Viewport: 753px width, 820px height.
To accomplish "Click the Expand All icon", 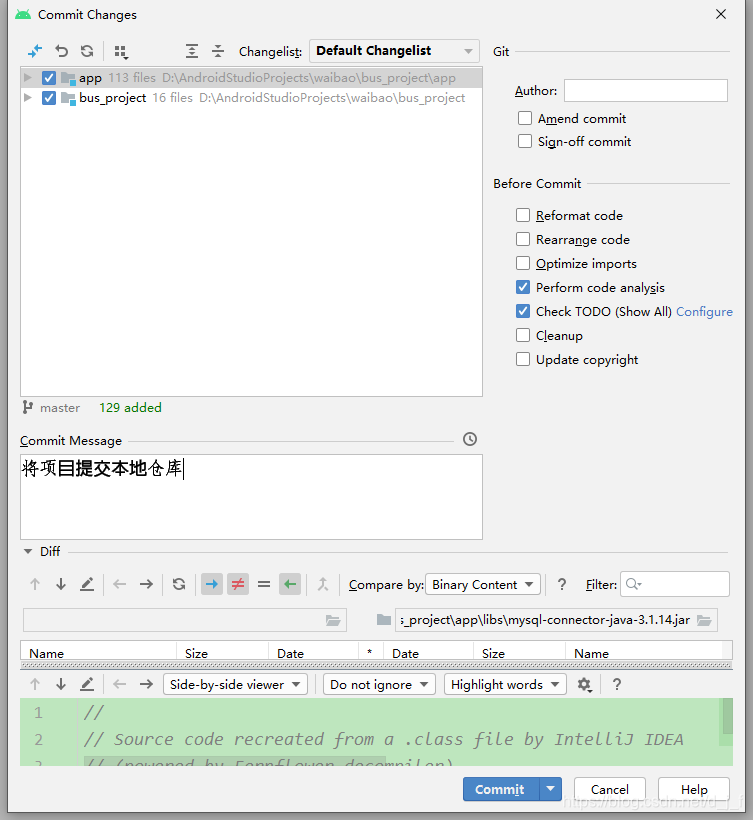I will click(x=192, y=51).
